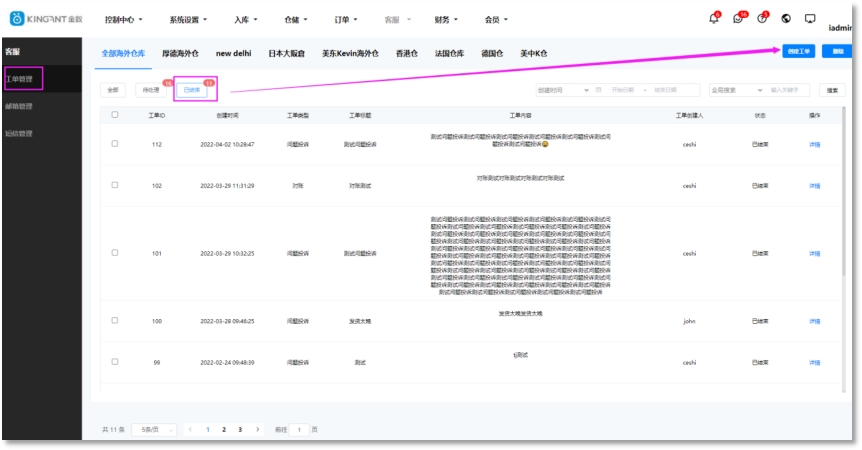Select the checkbox for ticket 101
Image resolution: width=862 pixels, height=450 pixels.
[x=115, y=253]
